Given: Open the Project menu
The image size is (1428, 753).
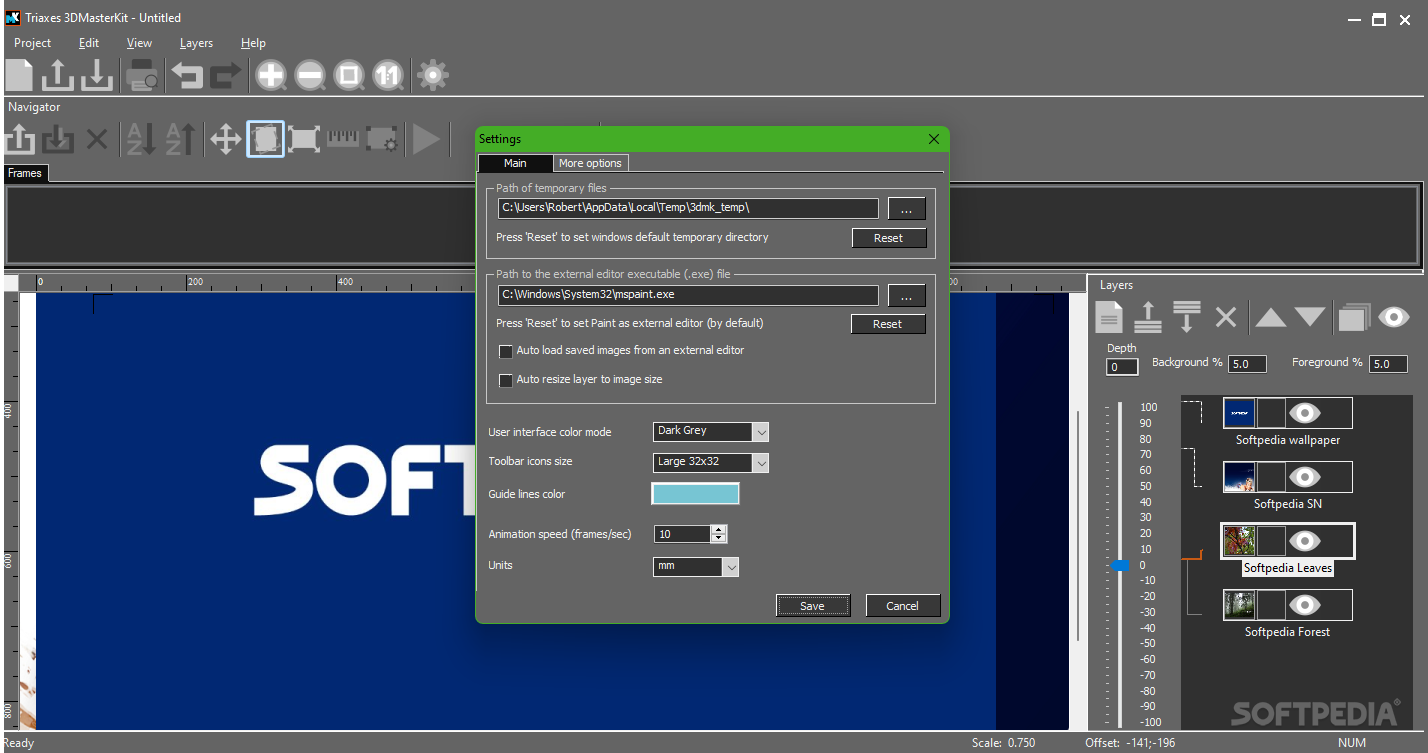Looking at the screenshot, I should (x=33, y=43).
